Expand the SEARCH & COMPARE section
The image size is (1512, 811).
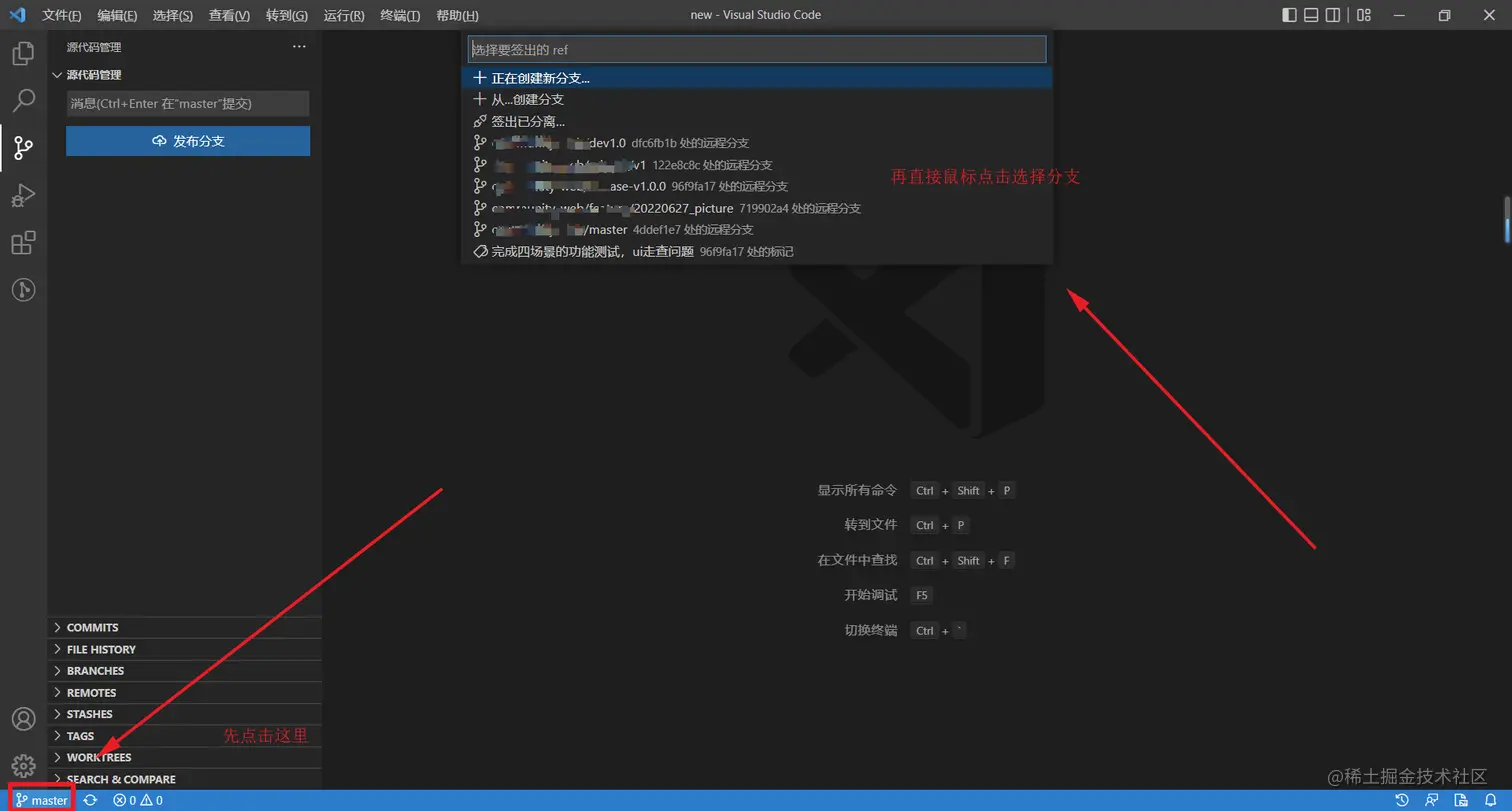click(185, 779)
